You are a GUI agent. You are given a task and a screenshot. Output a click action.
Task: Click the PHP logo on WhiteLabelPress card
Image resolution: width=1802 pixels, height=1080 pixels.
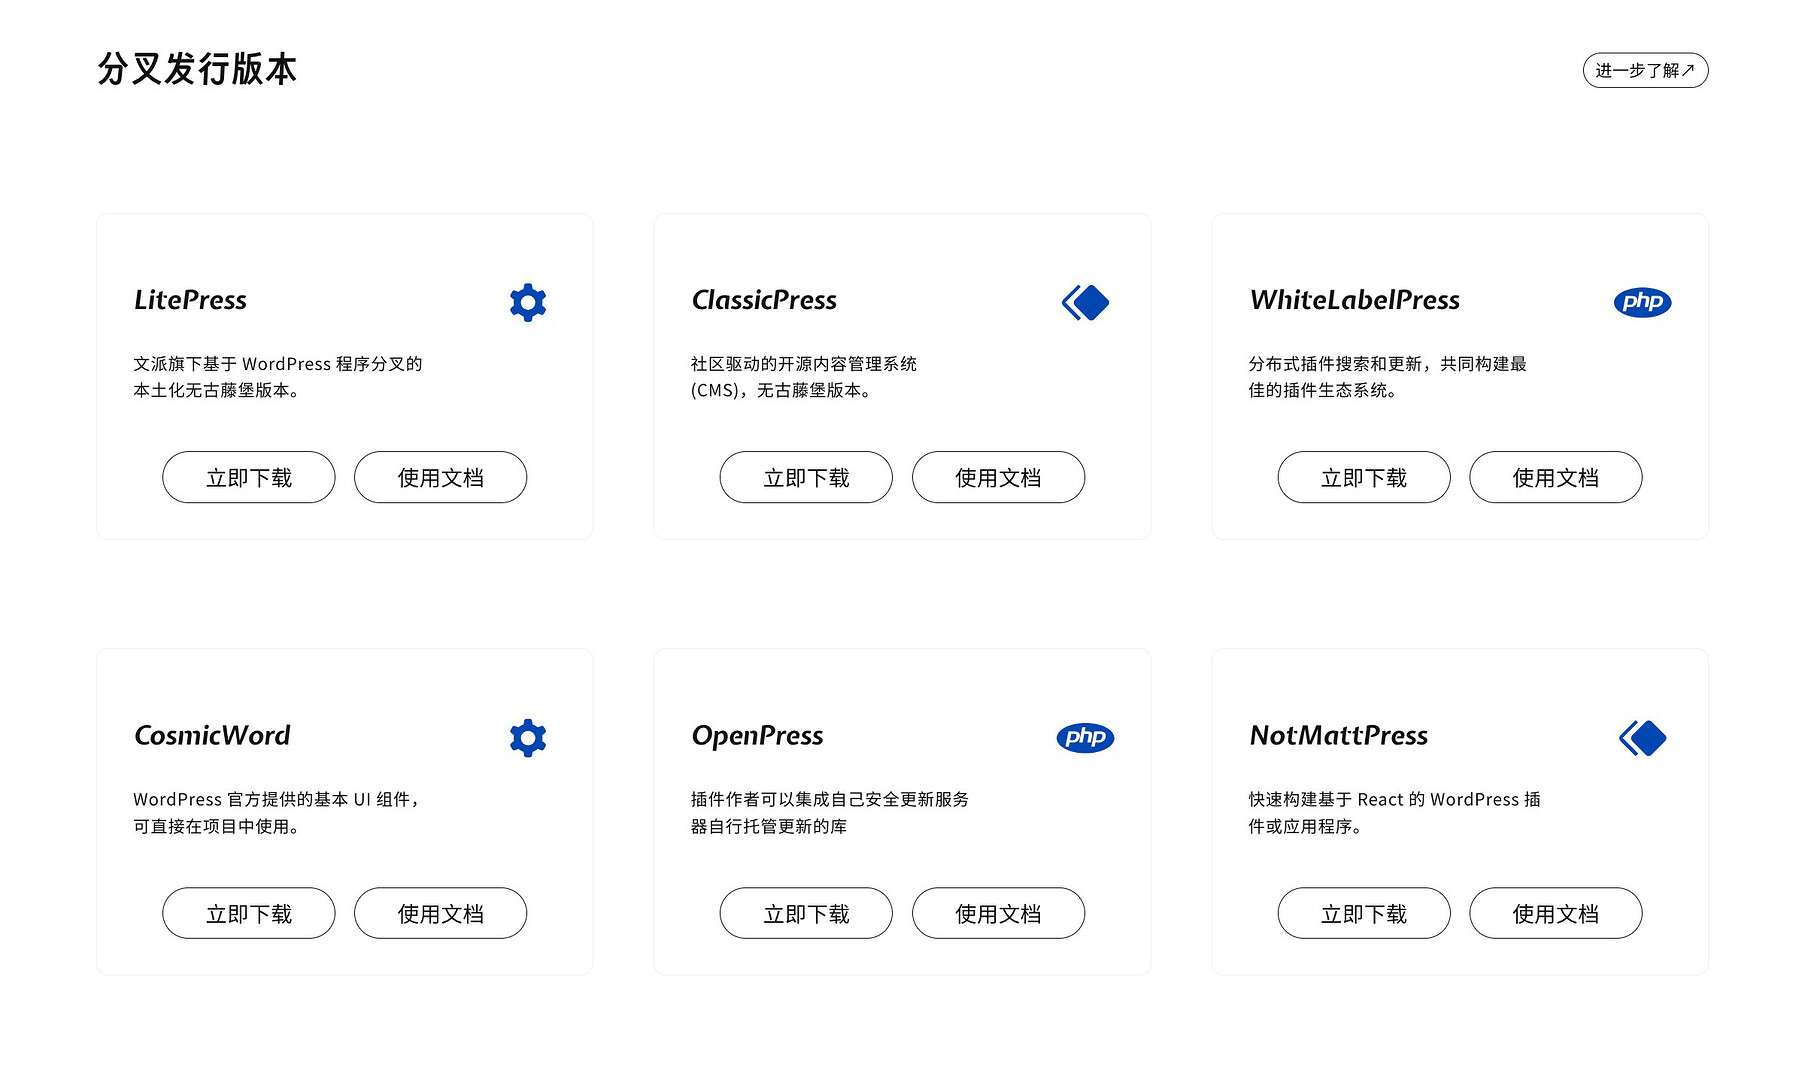coord(1642,302)
